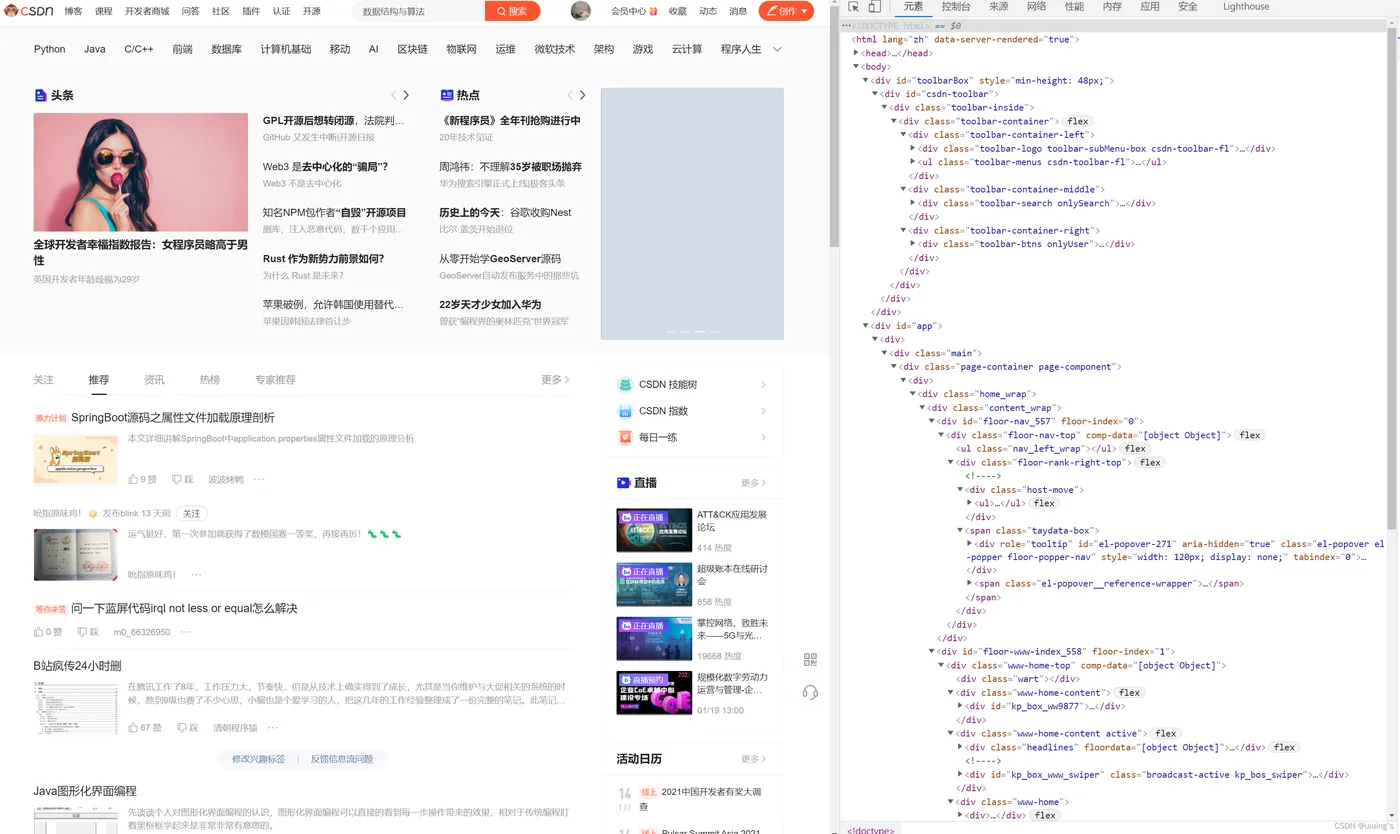Click the DevTools ellipsis before DOCTYPE

coord(847,25)
